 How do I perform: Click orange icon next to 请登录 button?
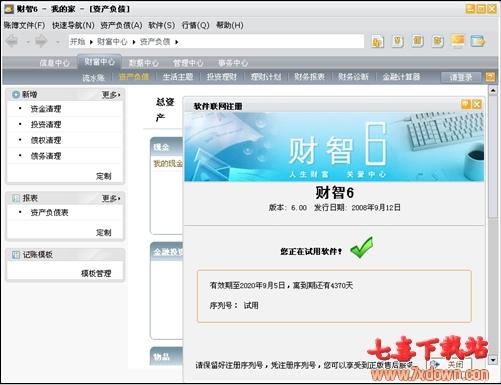[x=490, y=77]
